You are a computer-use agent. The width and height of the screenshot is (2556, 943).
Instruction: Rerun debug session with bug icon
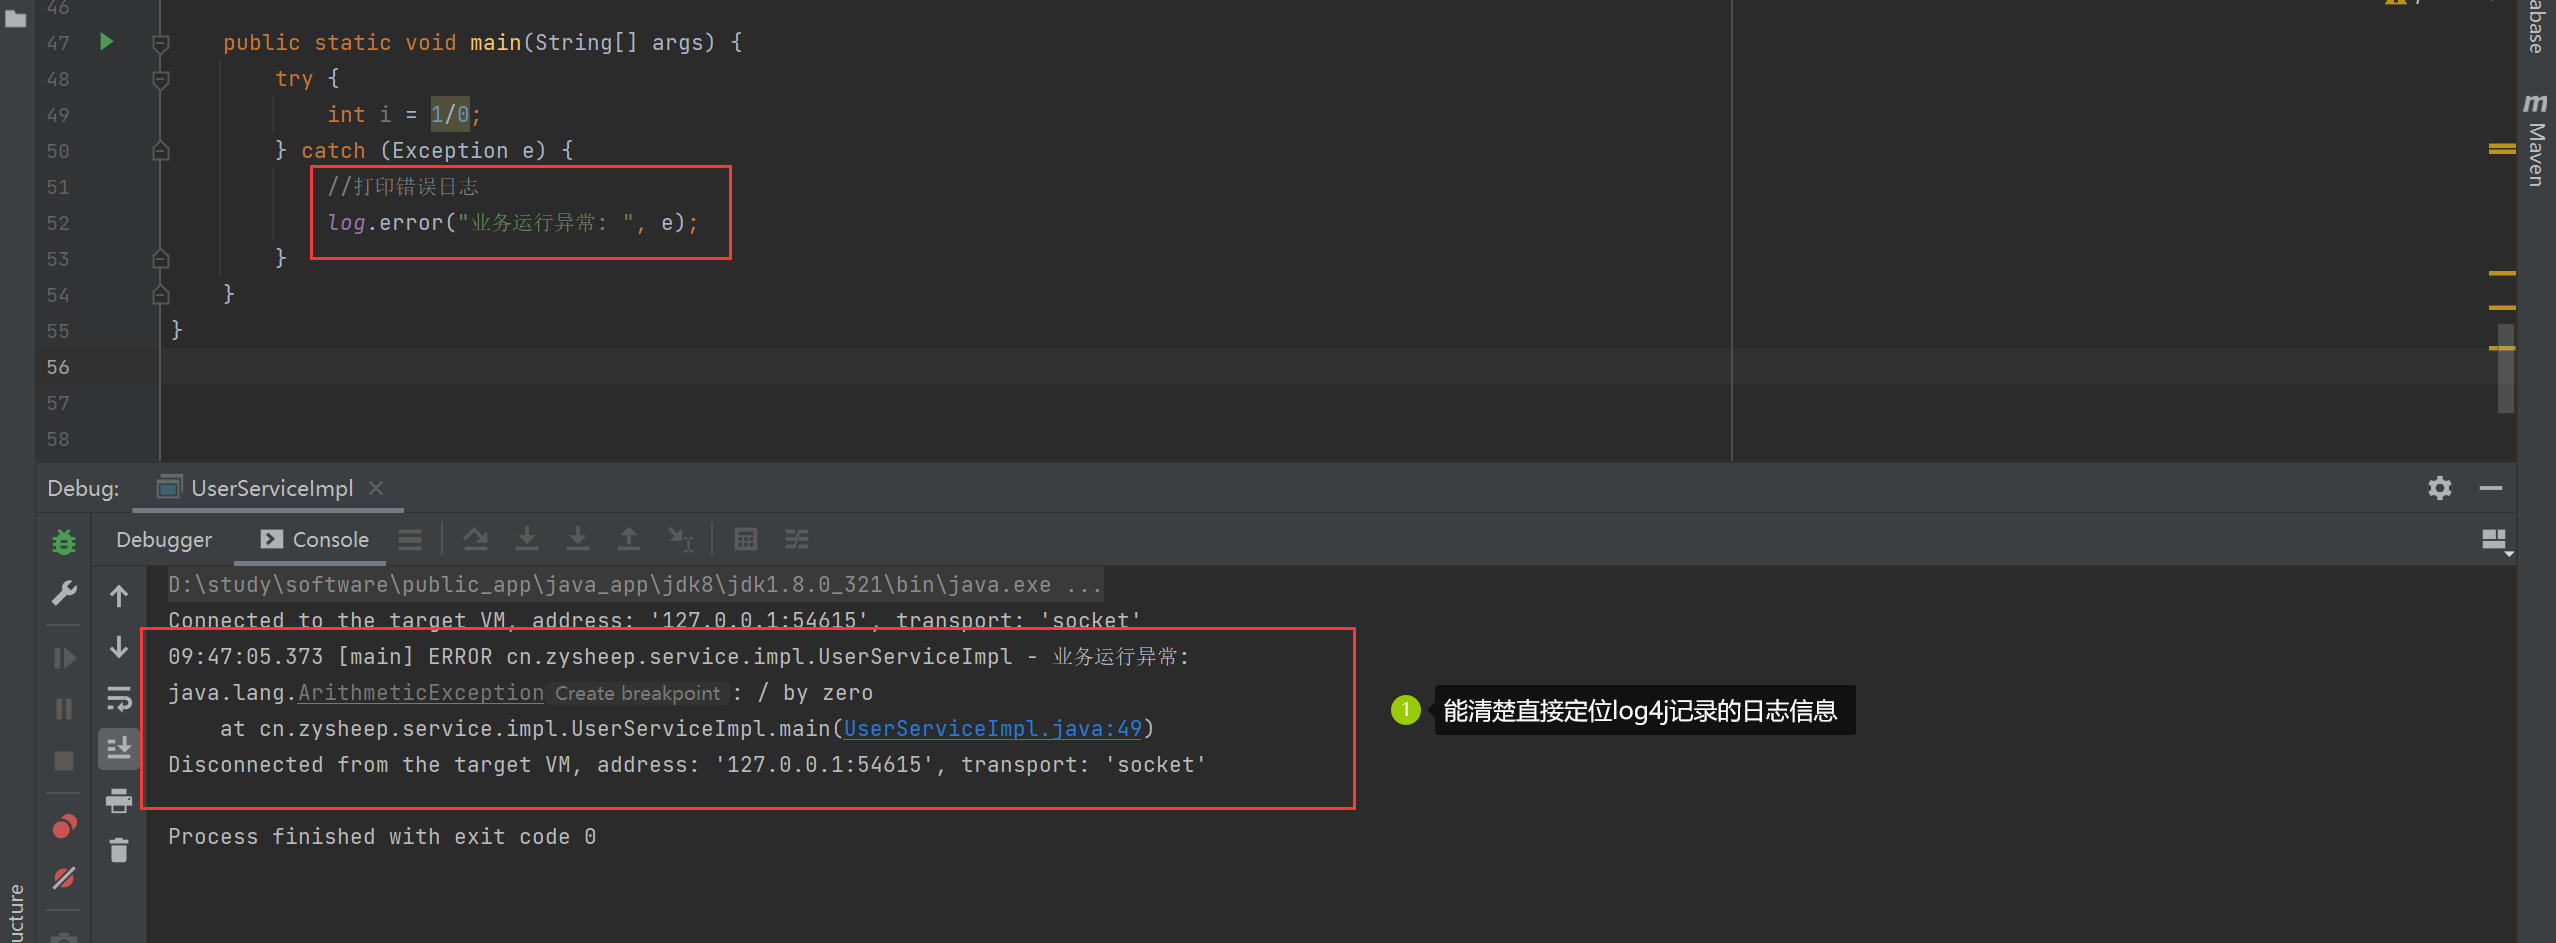[64, 542]
